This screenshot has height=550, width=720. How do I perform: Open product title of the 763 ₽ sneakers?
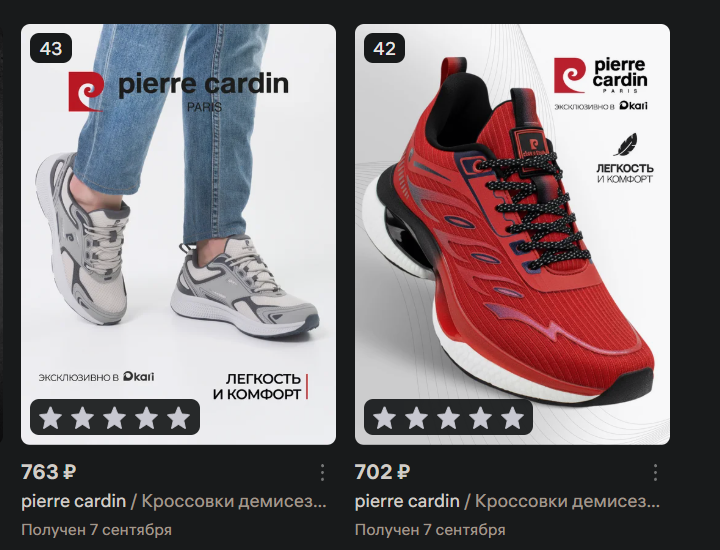pyautogui.click(x=234, y=501)
